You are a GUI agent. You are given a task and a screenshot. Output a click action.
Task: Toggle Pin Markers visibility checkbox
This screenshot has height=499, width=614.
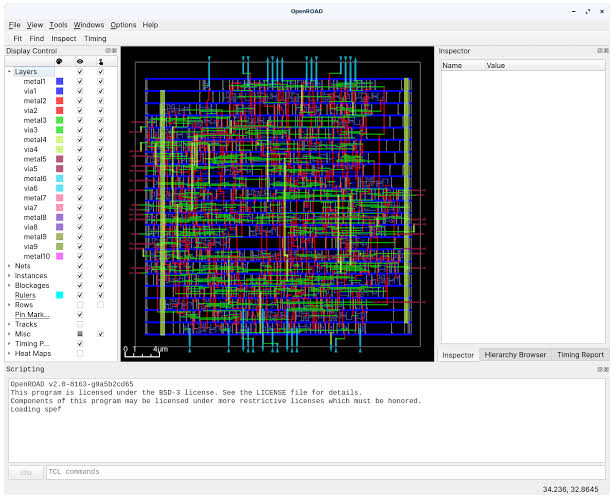[80, 315]
